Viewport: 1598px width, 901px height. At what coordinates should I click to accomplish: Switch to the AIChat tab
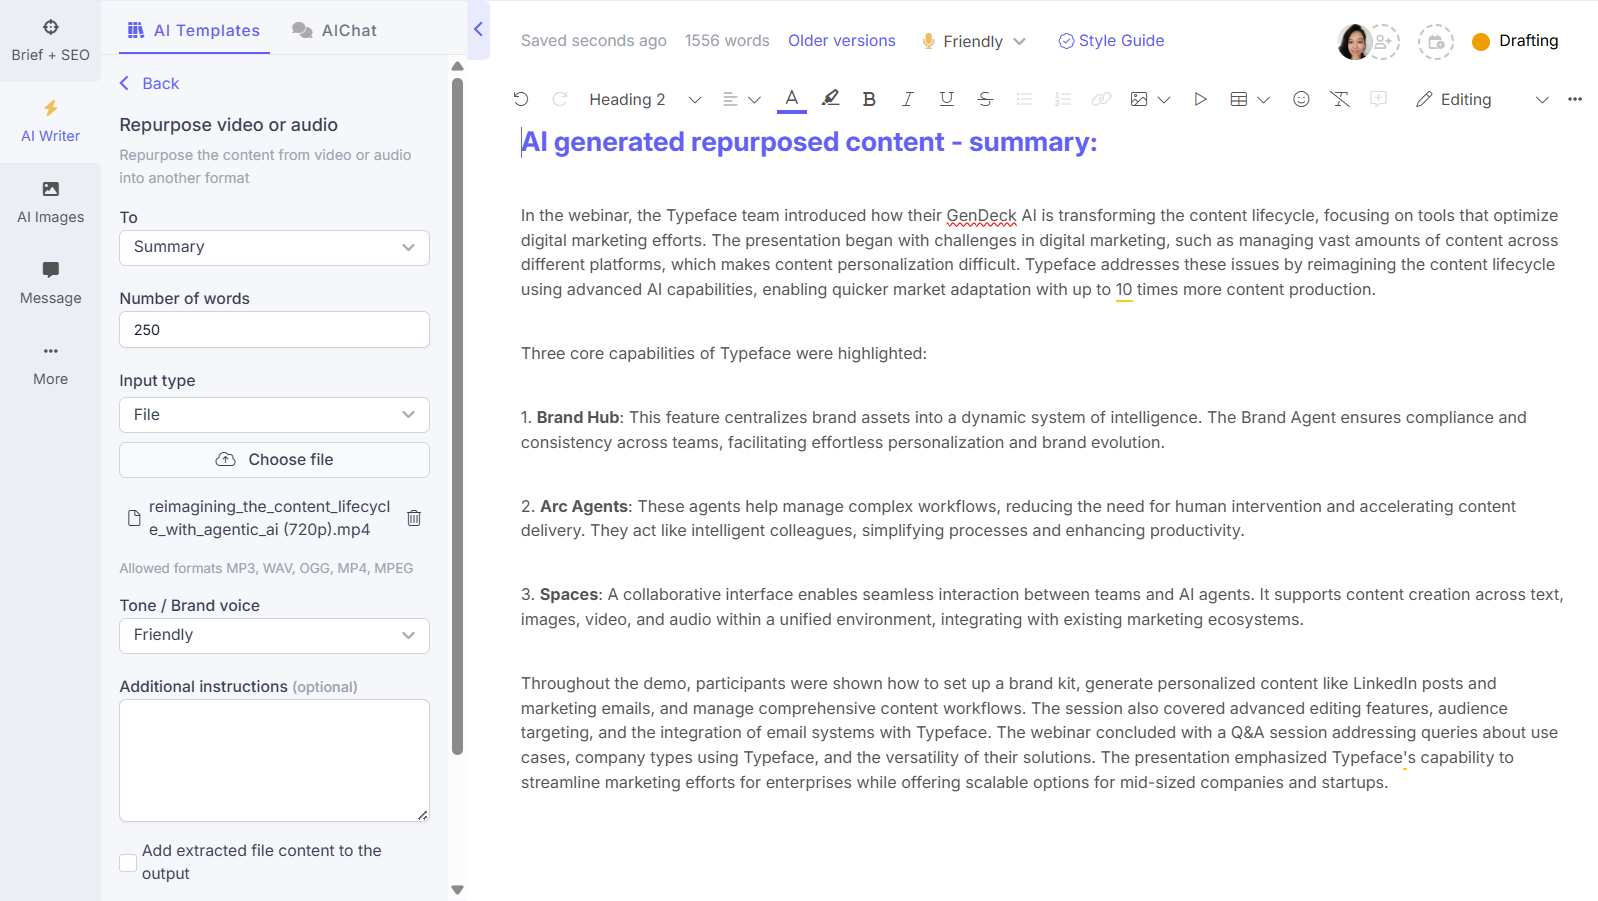click(335, 30)
